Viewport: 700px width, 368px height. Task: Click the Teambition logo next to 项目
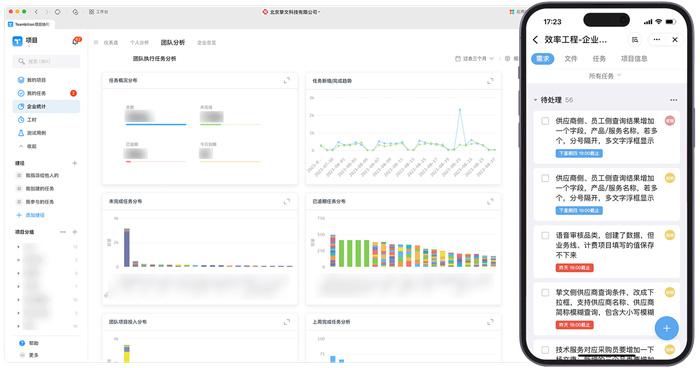coord(17,41)
